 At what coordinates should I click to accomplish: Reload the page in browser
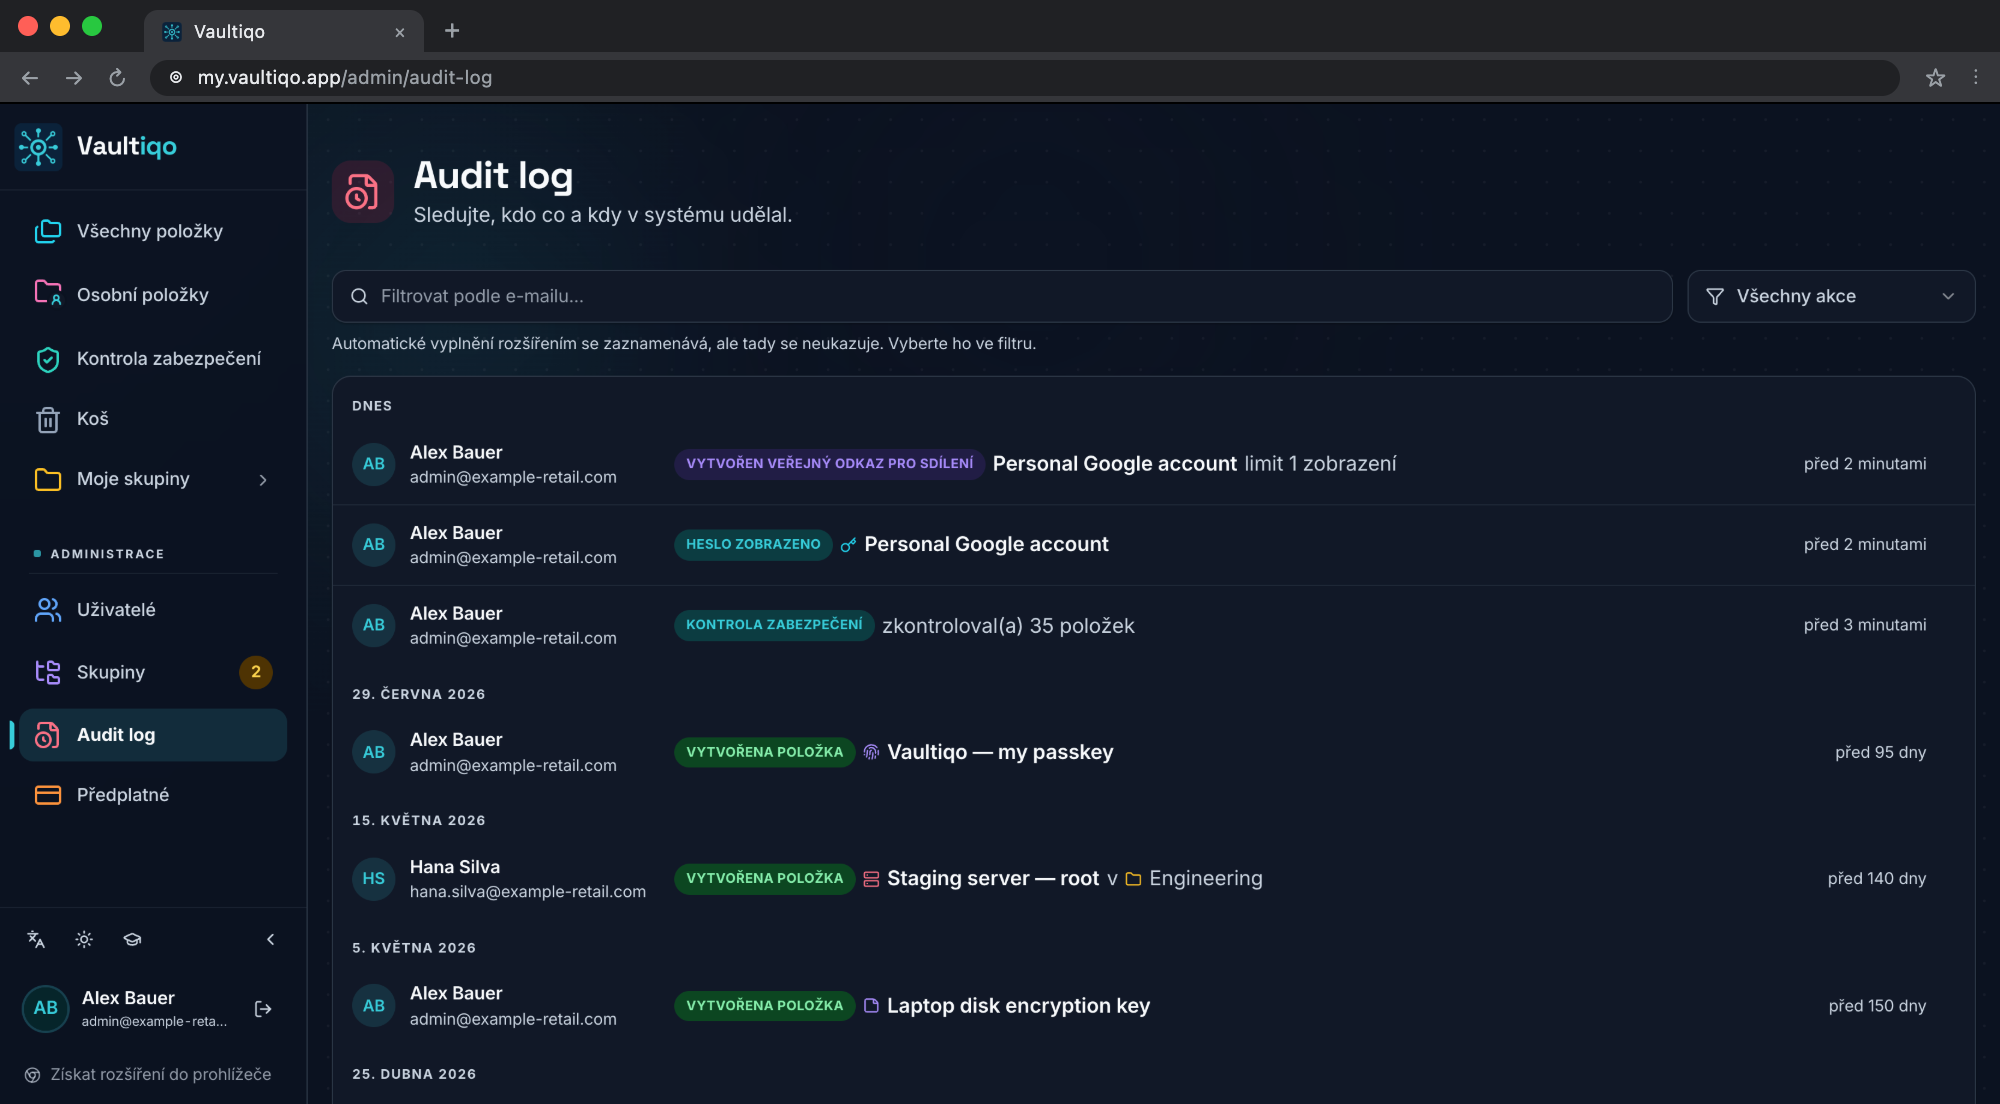tap(117, 78)
